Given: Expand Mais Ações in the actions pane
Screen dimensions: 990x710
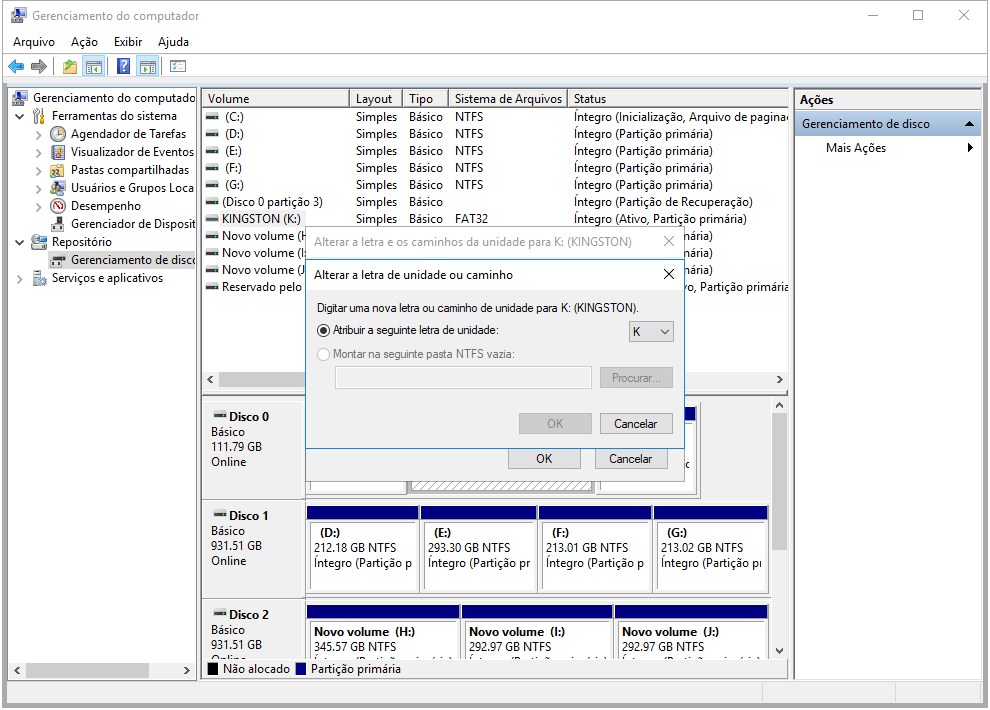Looking at the screenshot, I should 970,148.
